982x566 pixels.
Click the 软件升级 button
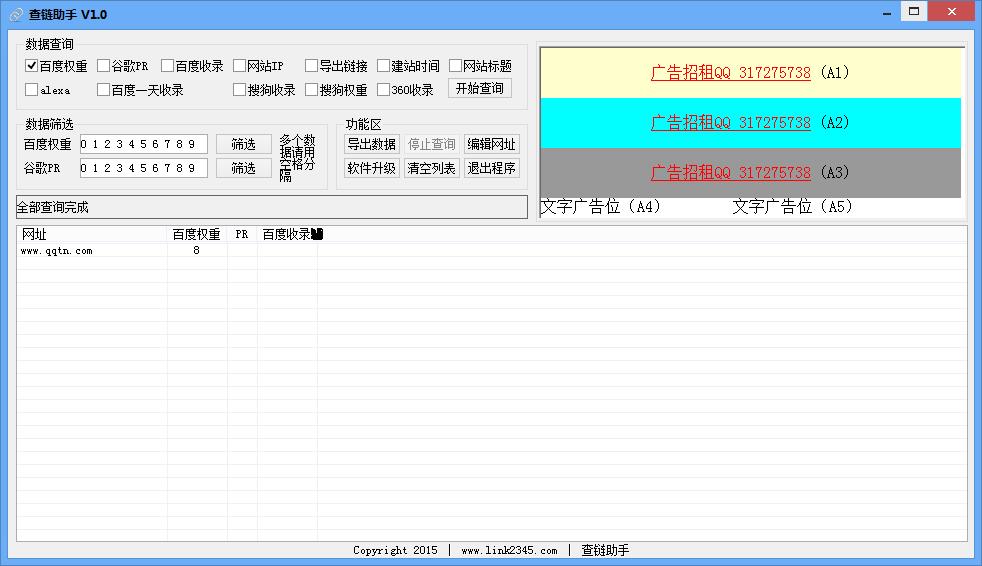click(372, 168)
